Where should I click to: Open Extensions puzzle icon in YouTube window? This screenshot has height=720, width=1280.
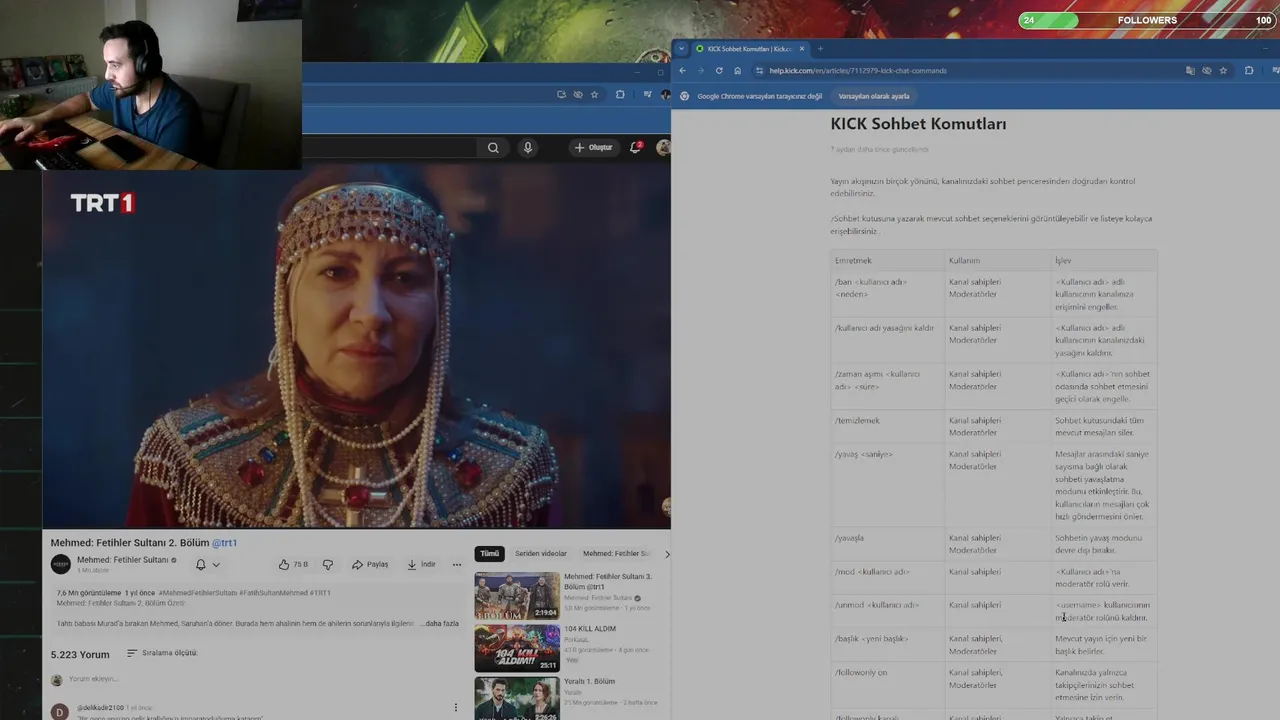point(620,94)
